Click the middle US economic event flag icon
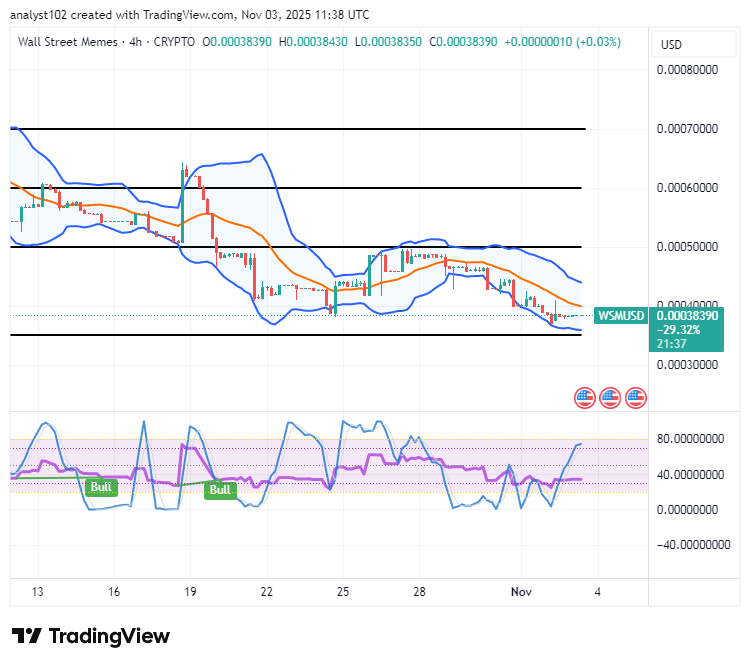 (x=610, y=398)
